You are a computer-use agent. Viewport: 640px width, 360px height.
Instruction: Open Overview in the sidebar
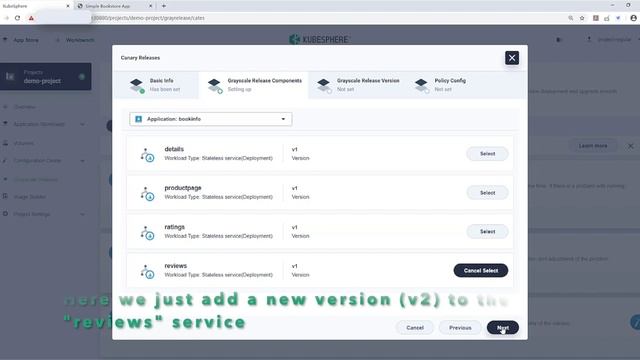point(24,107)
